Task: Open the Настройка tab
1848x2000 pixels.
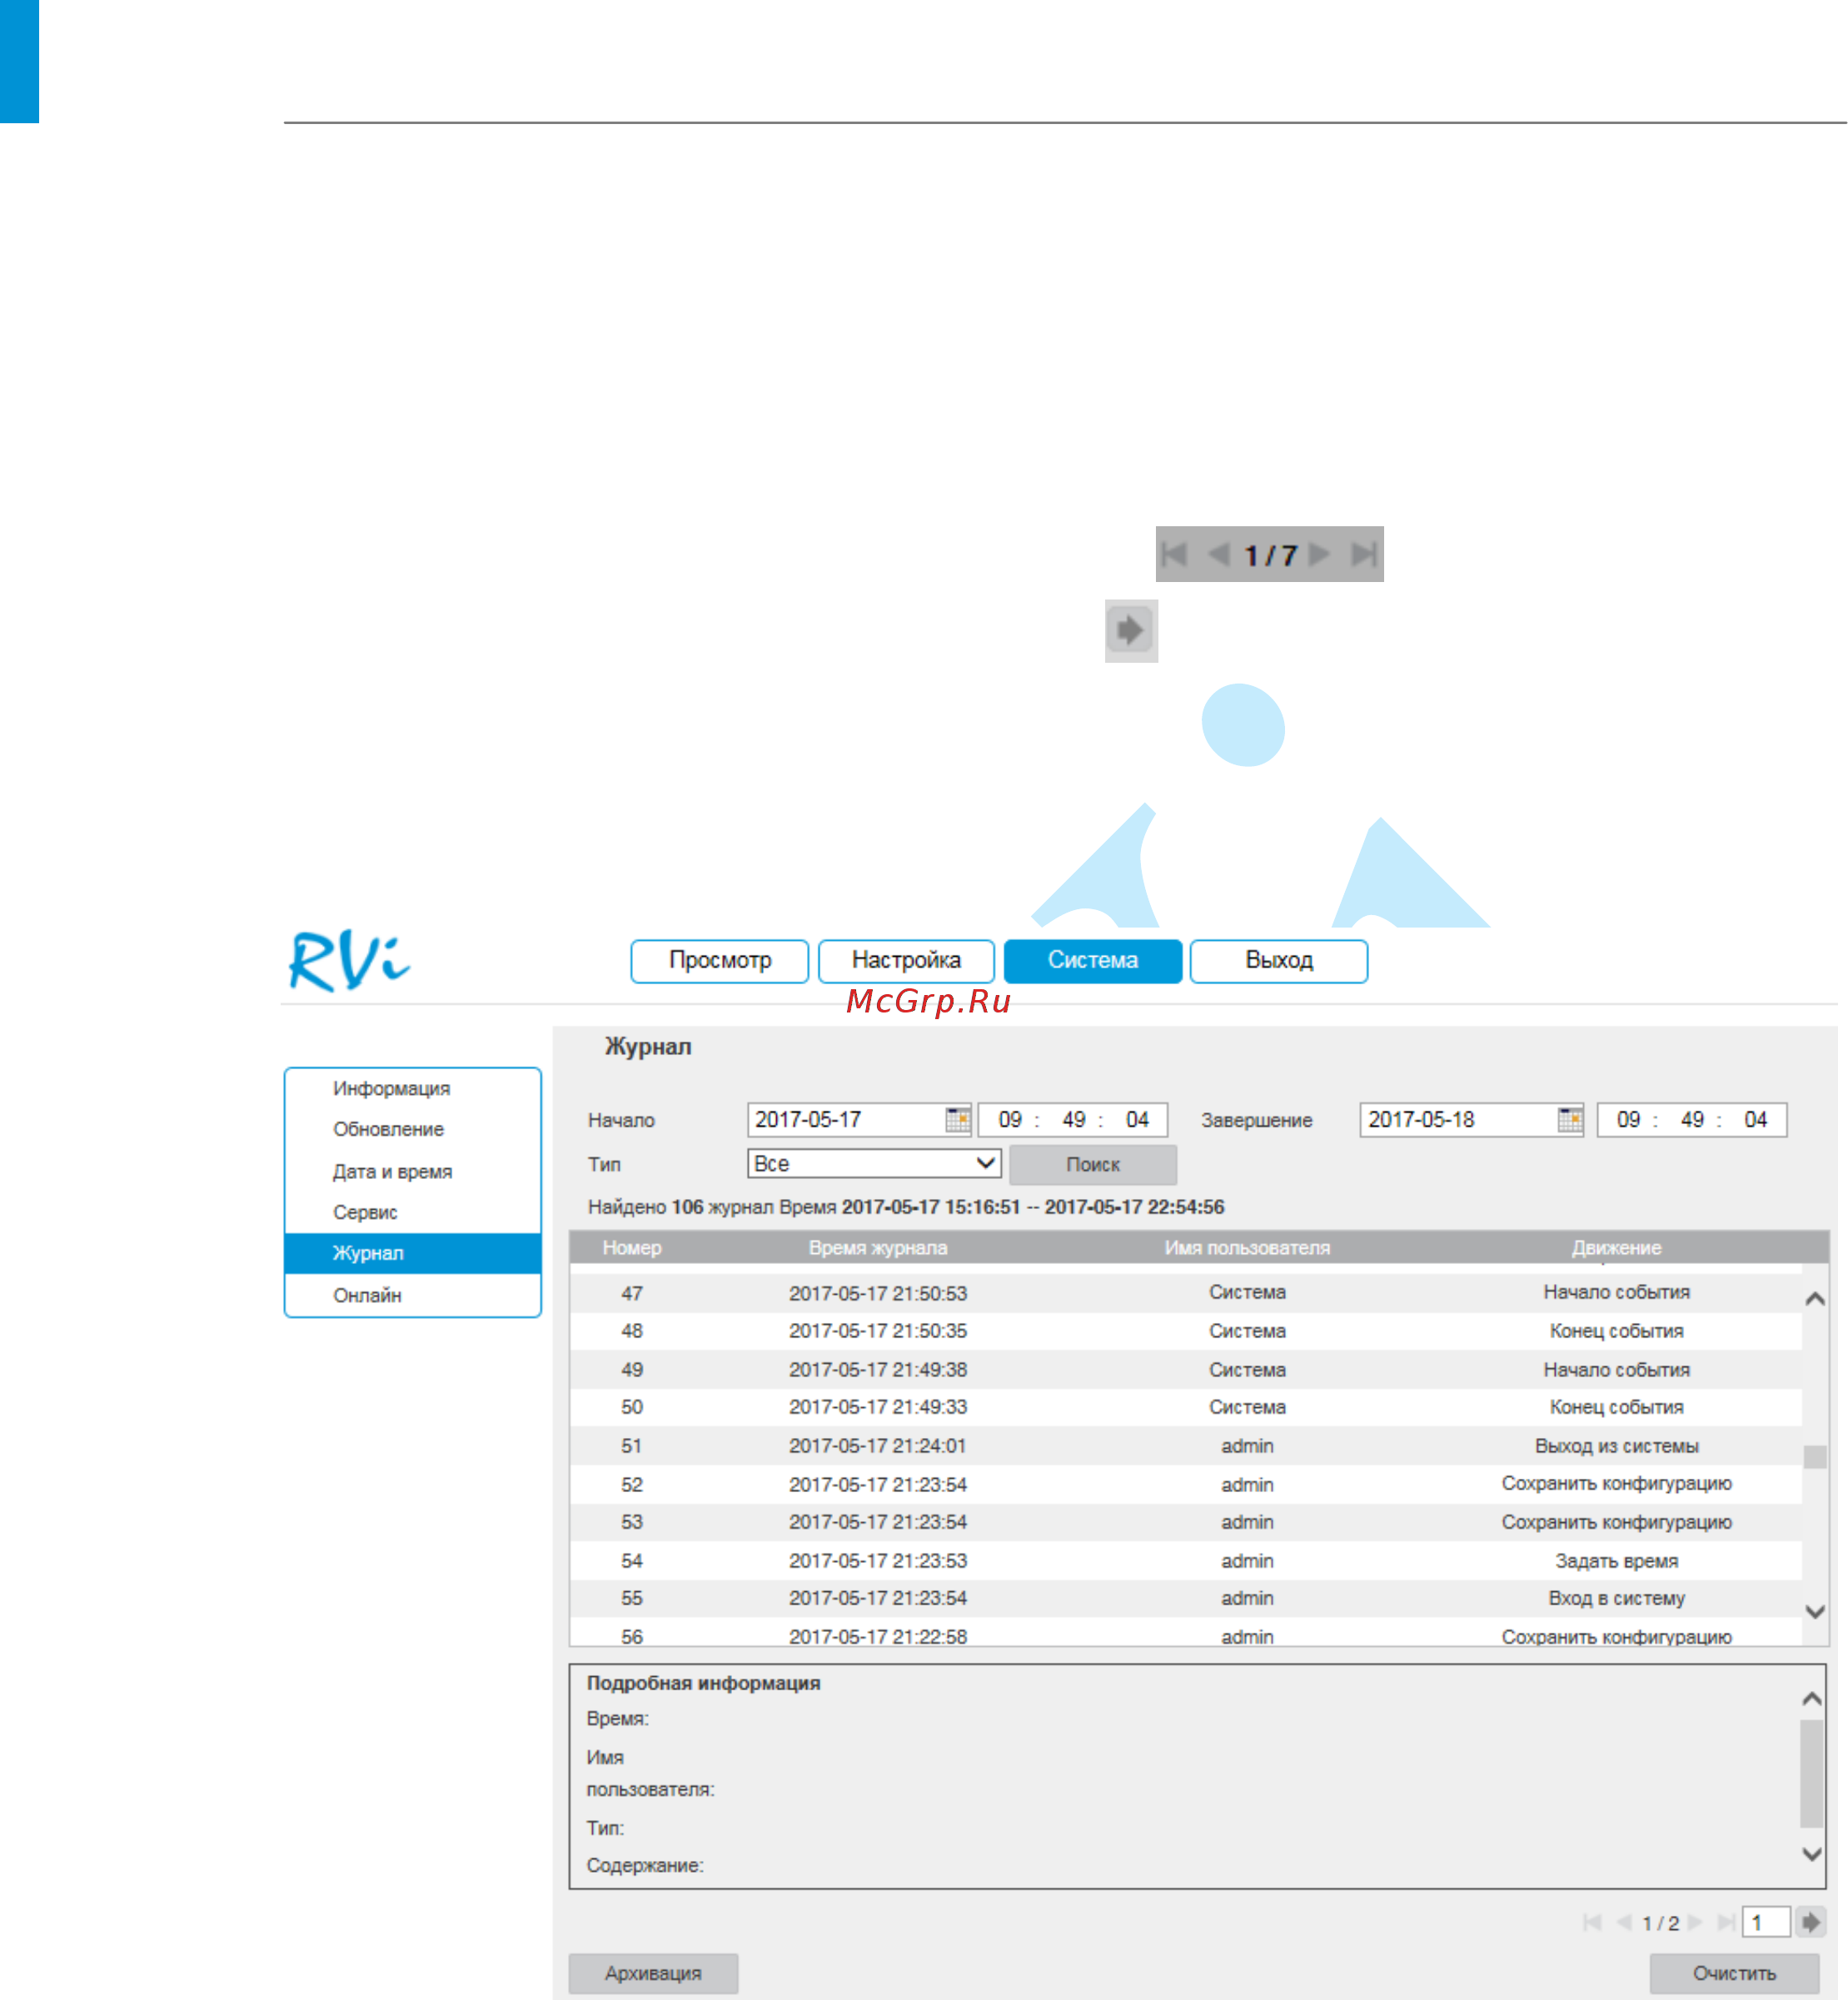Action: click(906, 961)
